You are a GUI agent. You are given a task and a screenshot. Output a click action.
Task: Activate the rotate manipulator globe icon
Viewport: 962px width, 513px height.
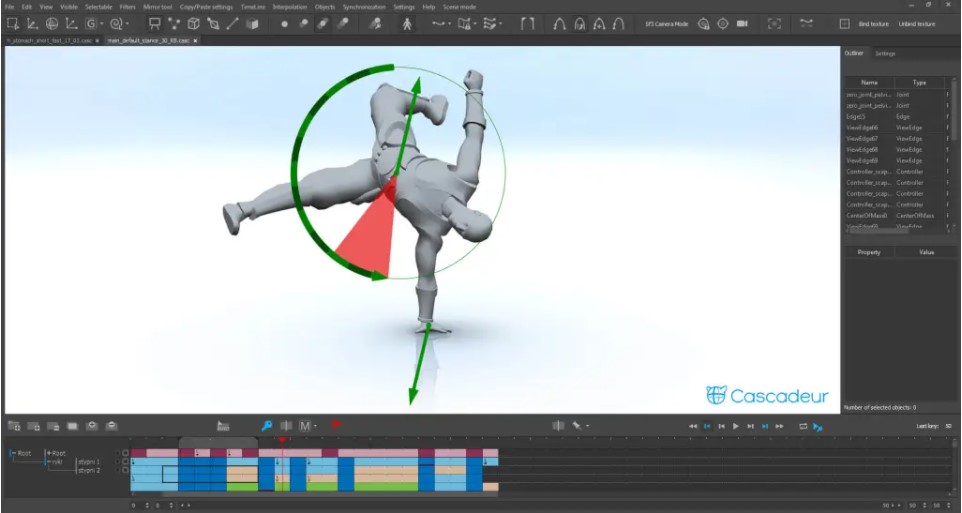51,23
